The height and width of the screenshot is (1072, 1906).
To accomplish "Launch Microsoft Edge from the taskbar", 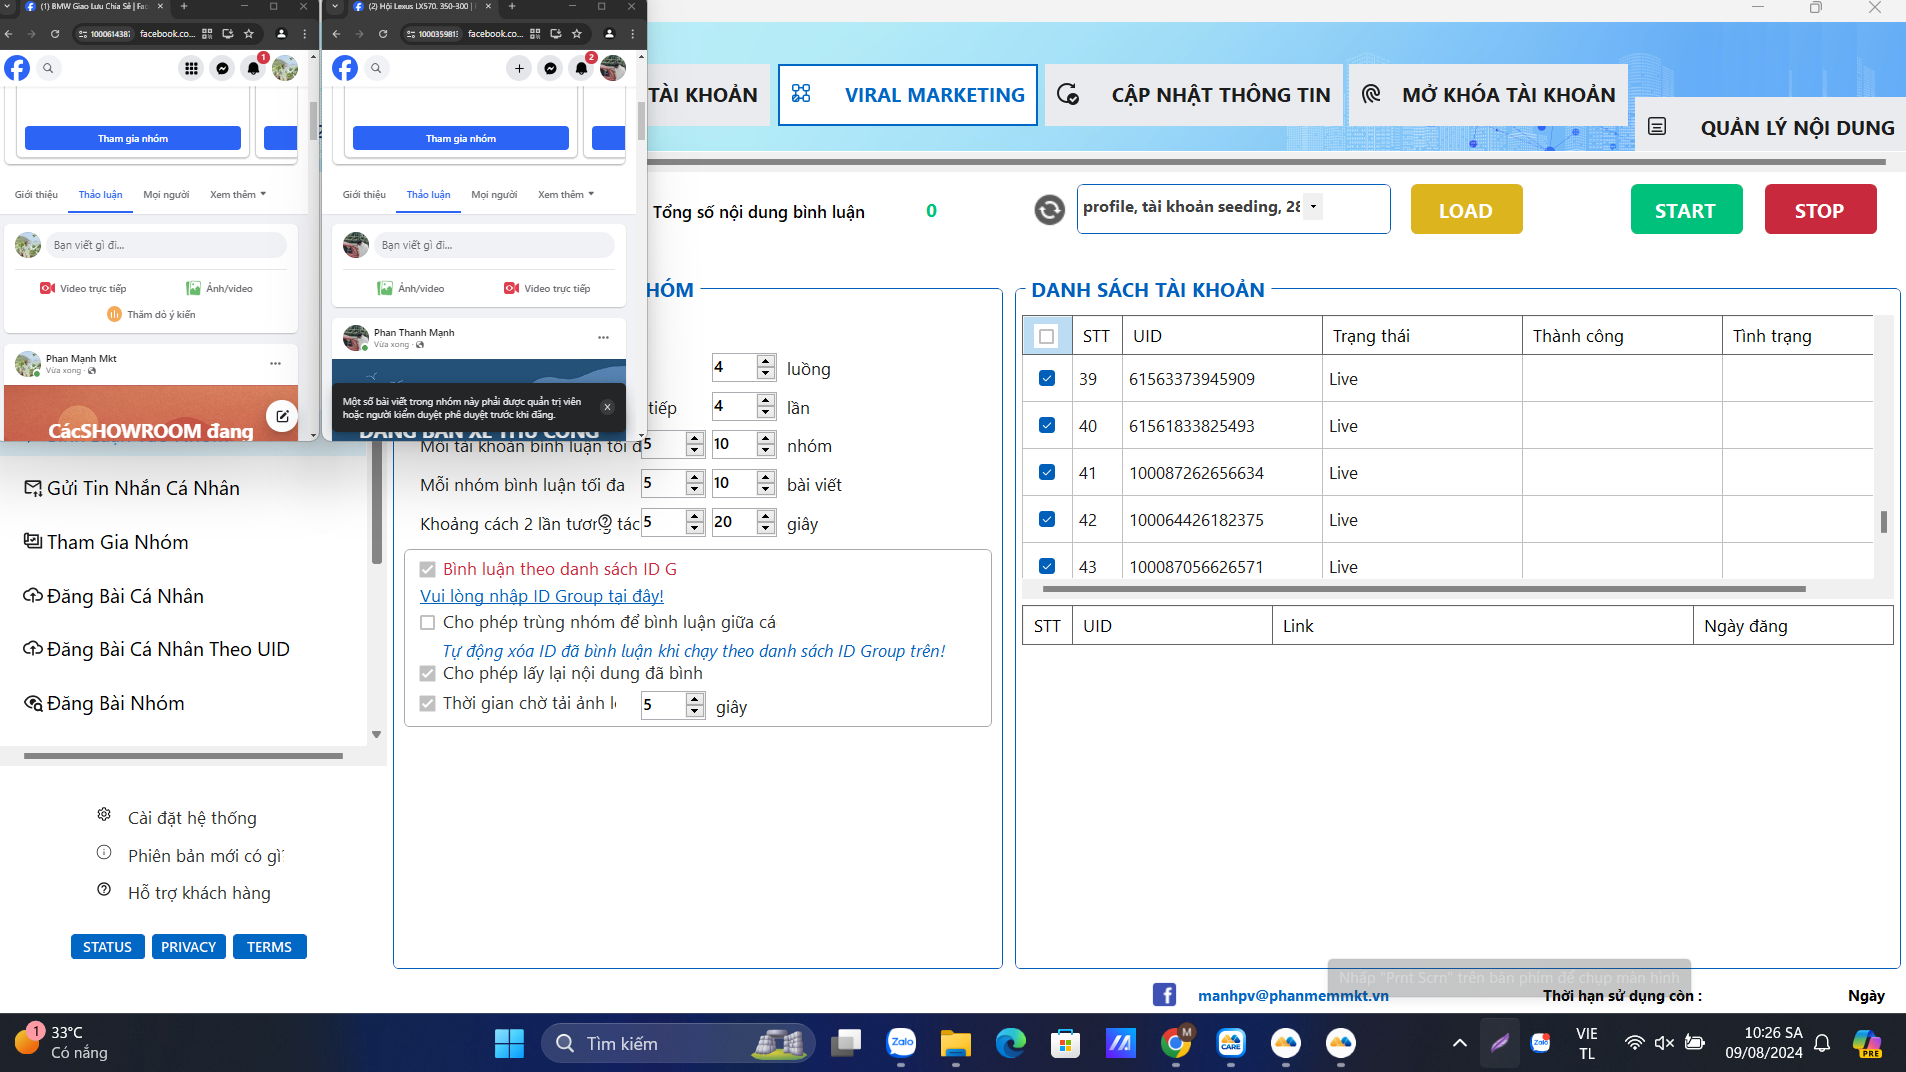I will tap(1010, 1043).
